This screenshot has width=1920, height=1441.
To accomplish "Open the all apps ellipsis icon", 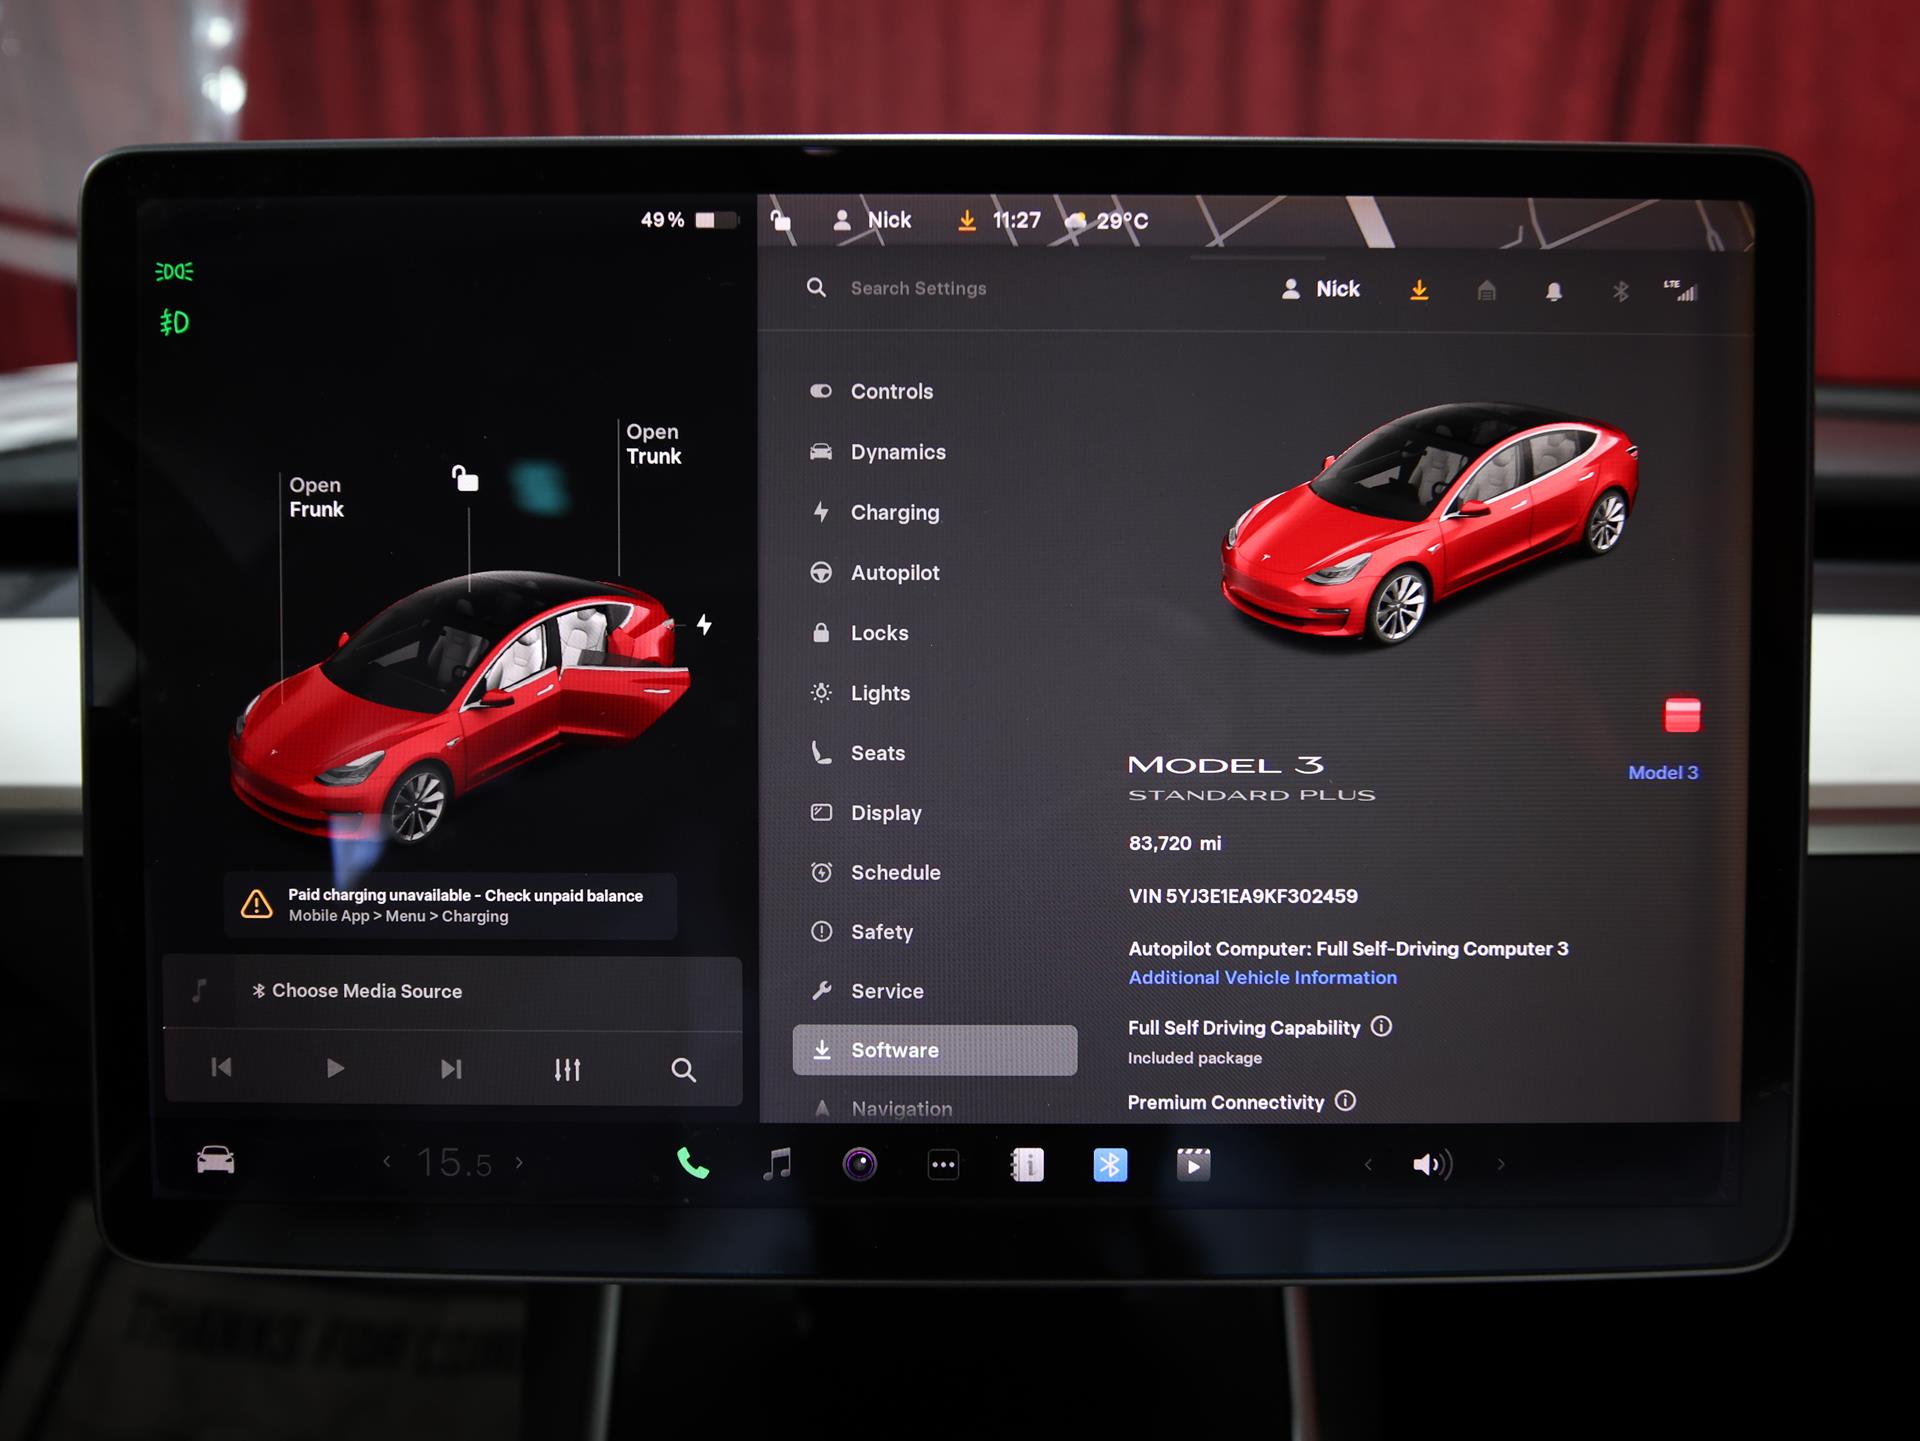I will tap(943, 1165).
